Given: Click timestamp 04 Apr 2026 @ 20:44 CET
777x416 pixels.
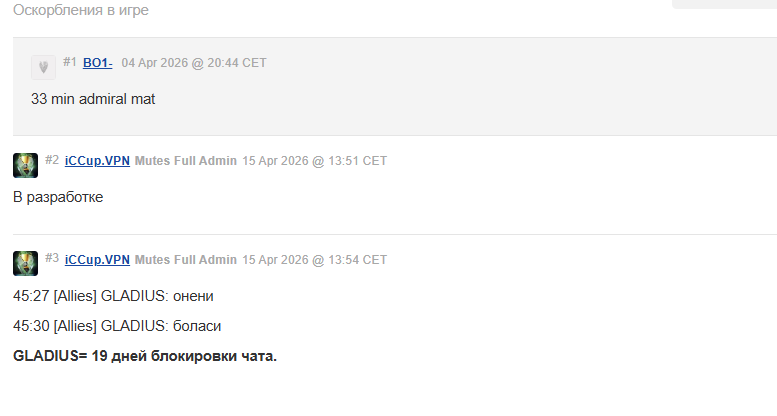Looking at the screenshot, I should tap(194, 63).
